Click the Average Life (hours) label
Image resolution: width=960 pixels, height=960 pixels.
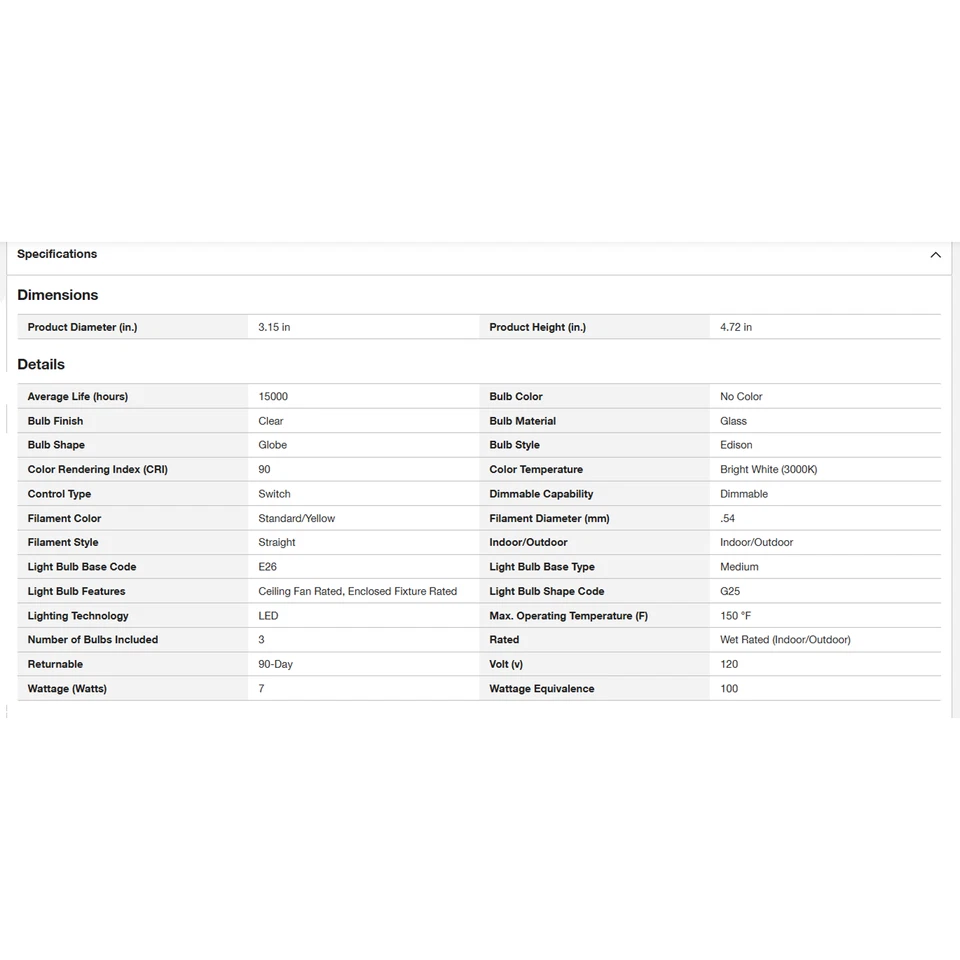click(78, 397)
